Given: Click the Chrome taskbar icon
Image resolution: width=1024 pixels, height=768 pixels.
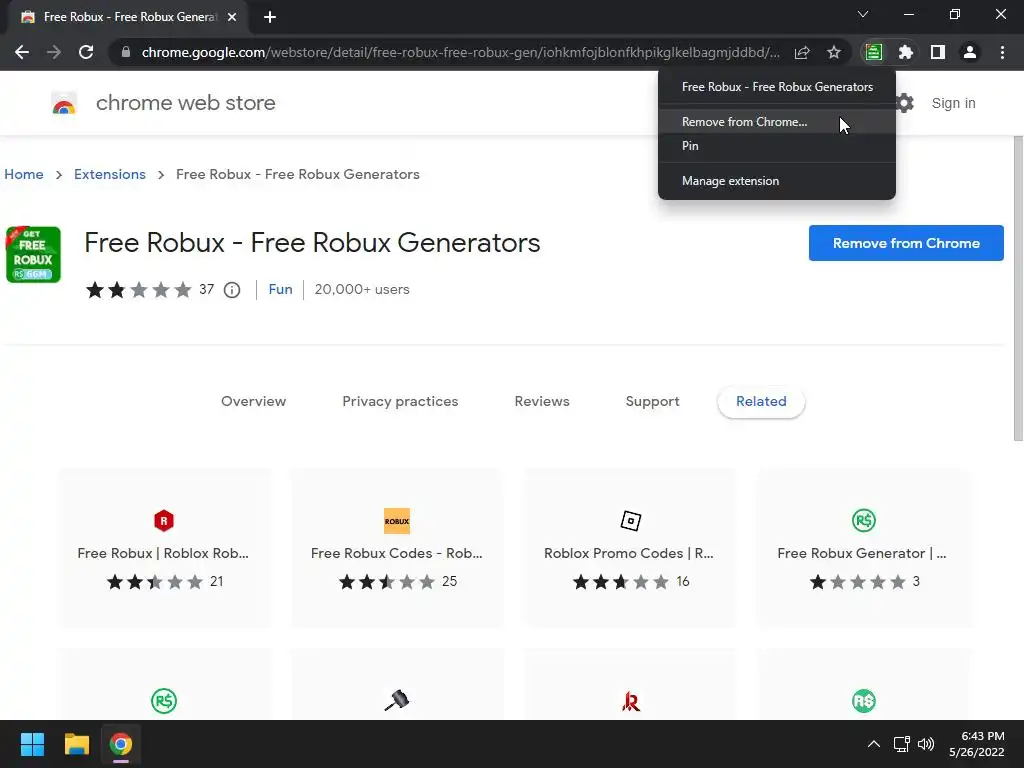Looking at the screenshot, I should (121, 744).
